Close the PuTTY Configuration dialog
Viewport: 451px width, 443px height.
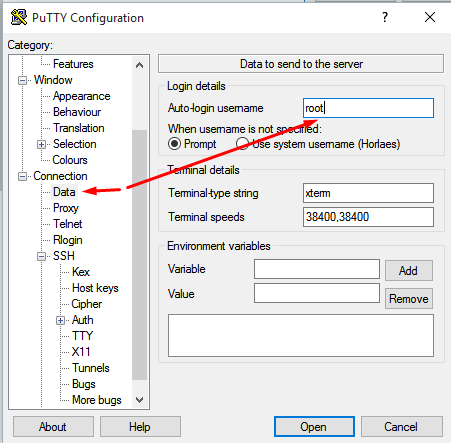click(x=430, y=17)
